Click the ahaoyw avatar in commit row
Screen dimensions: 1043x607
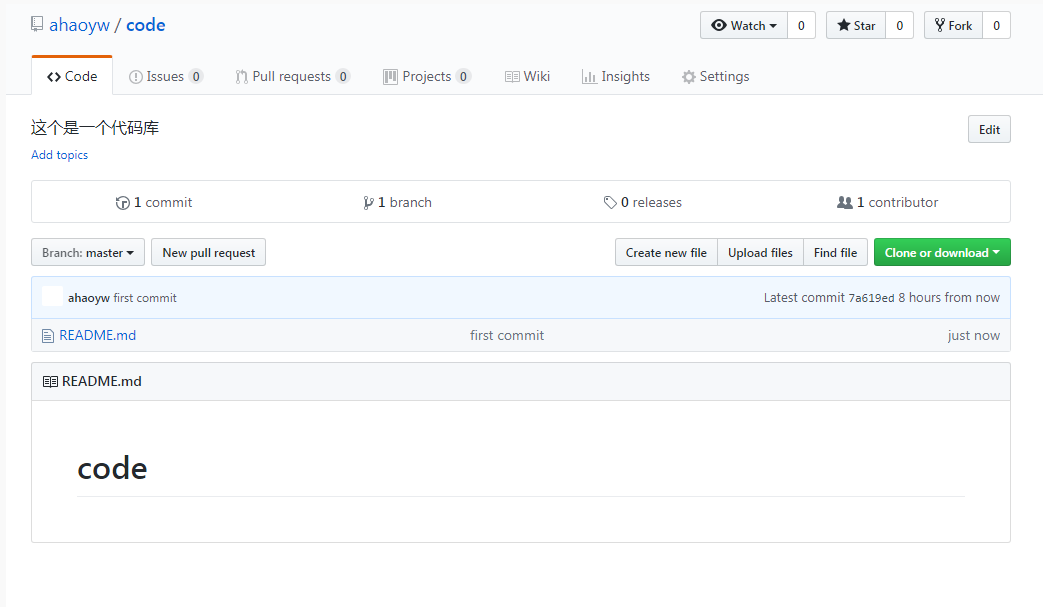[52, 297]
